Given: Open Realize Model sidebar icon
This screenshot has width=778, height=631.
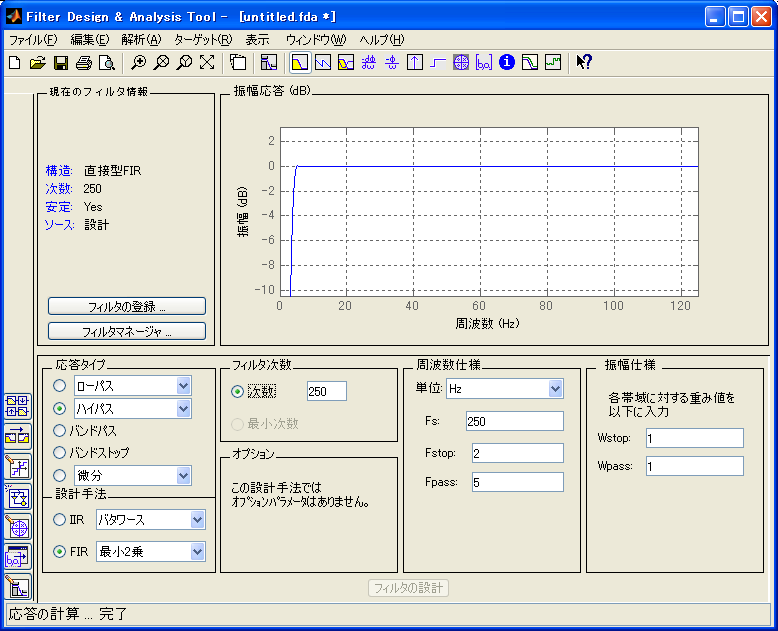Looking at the screenshot, I should (17, 497).
